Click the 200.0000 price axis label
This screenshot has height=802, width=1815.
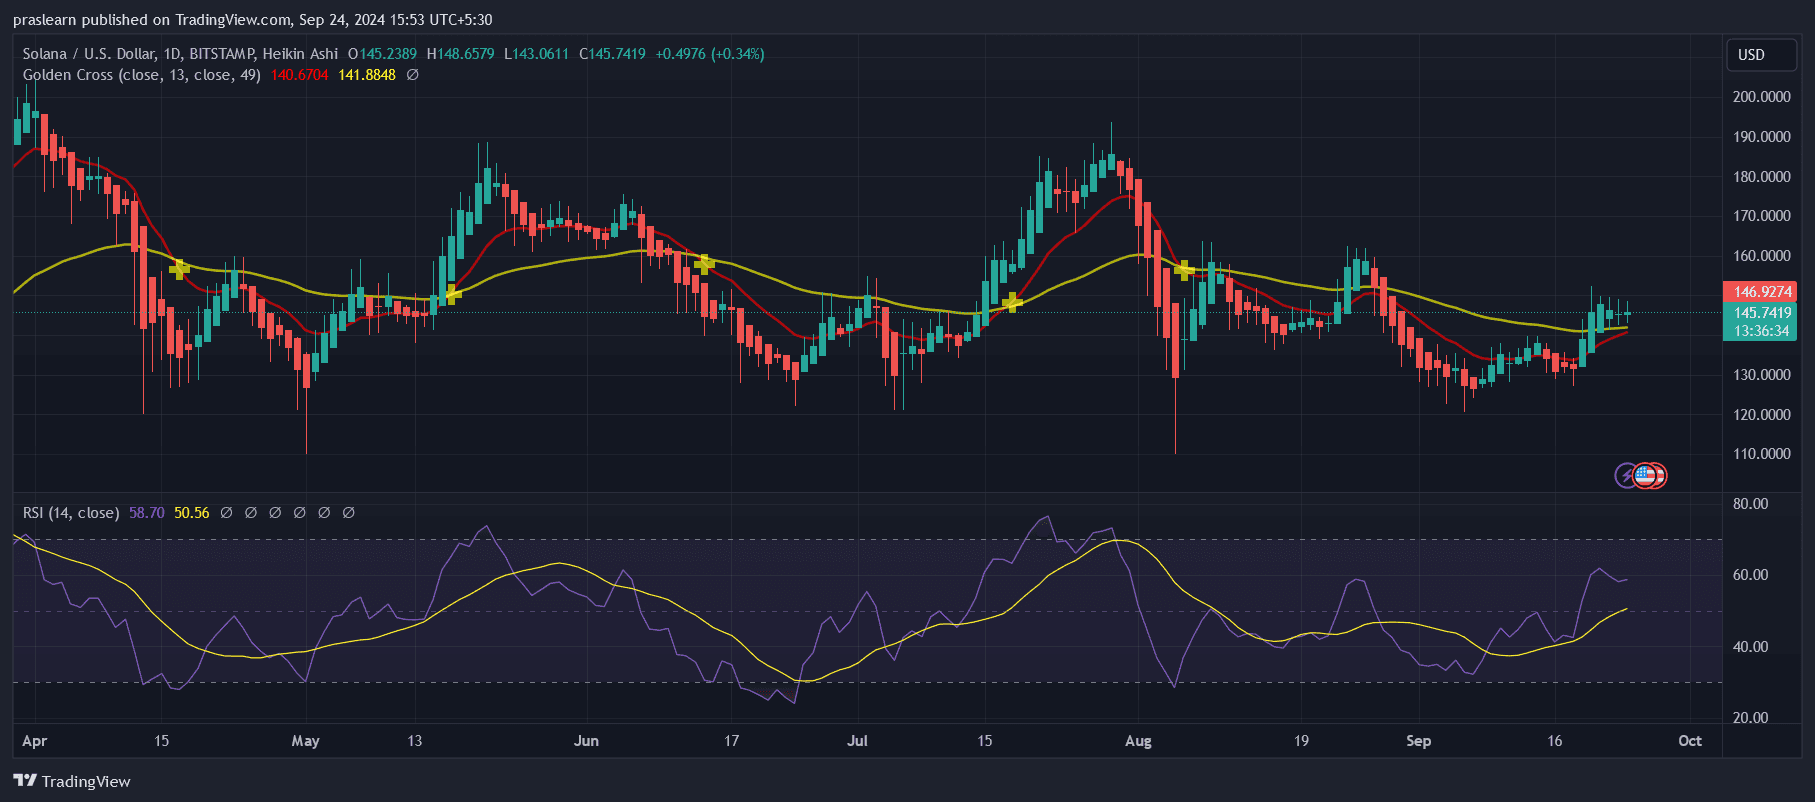click(x=1761, y=97)
